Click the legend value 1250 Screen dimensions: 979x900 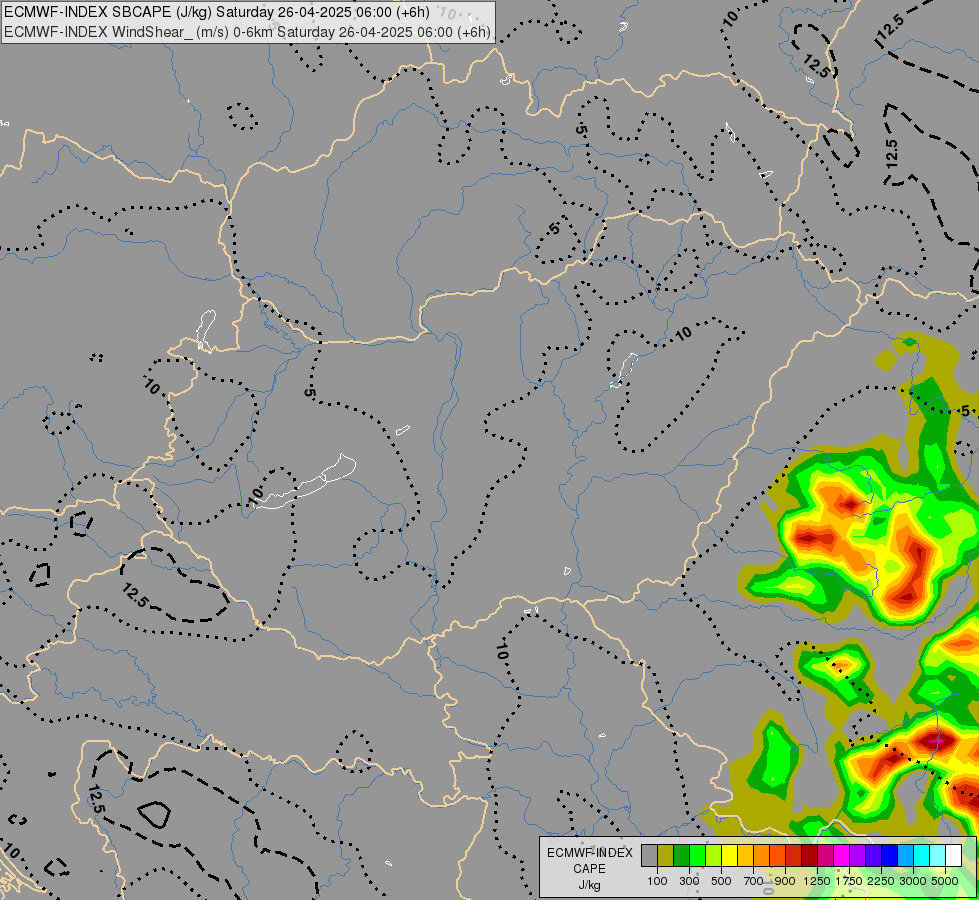point(817,881)
